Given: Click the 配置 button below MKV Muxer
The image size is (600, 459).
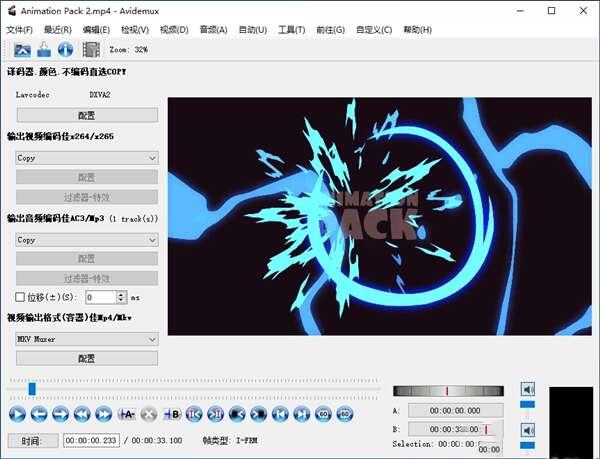Looking at the screenshot, I should (x=87, y=358).
